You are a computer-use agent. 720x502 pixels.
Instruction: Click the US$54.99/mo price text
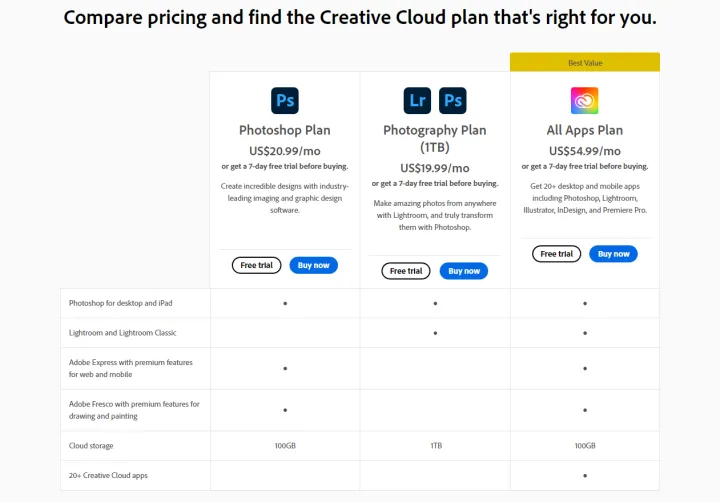[585, 151]
